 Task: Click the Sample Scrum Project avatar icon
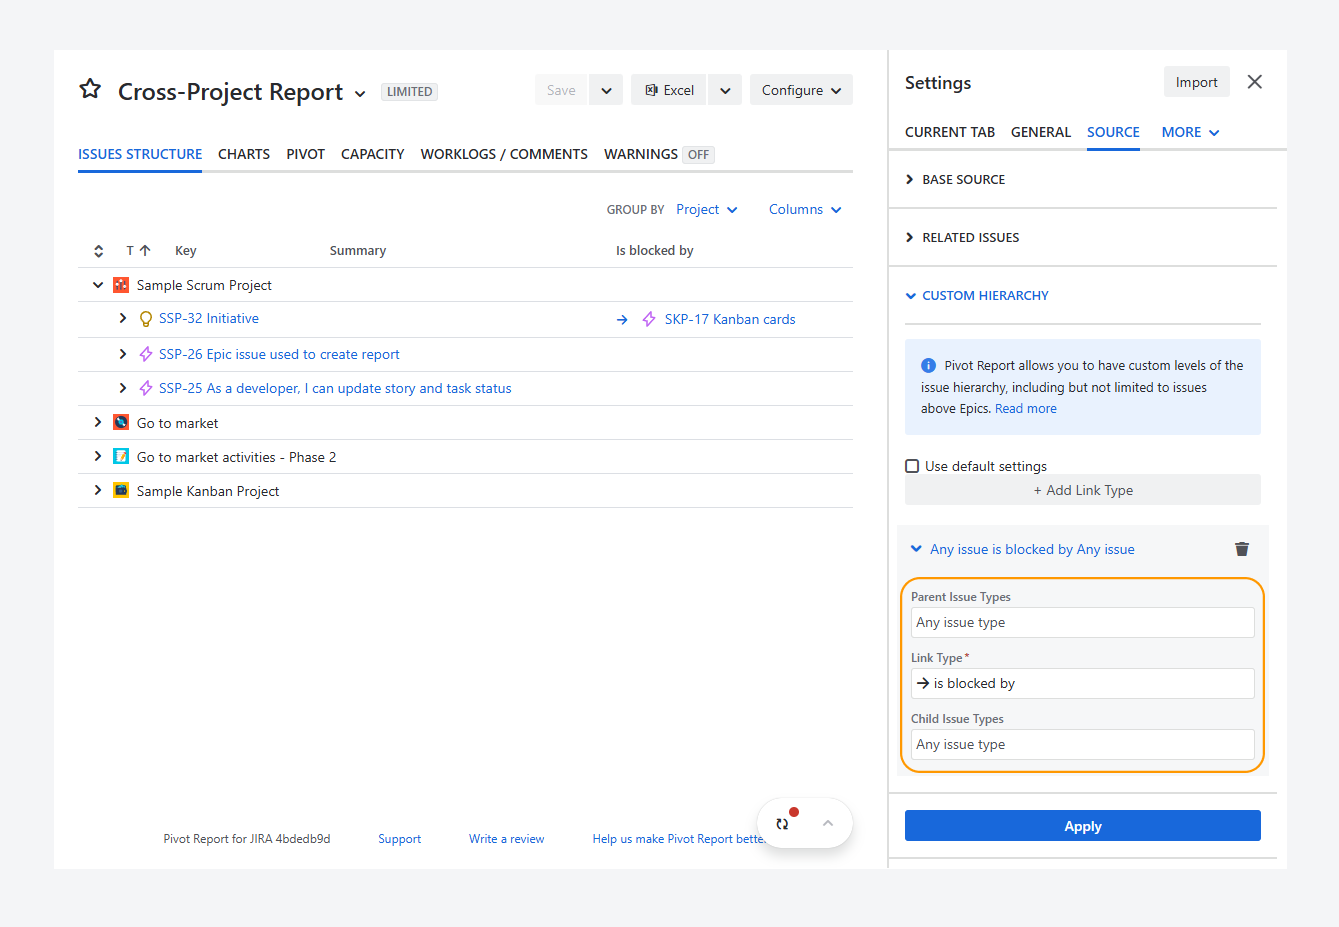coord(121,285)
